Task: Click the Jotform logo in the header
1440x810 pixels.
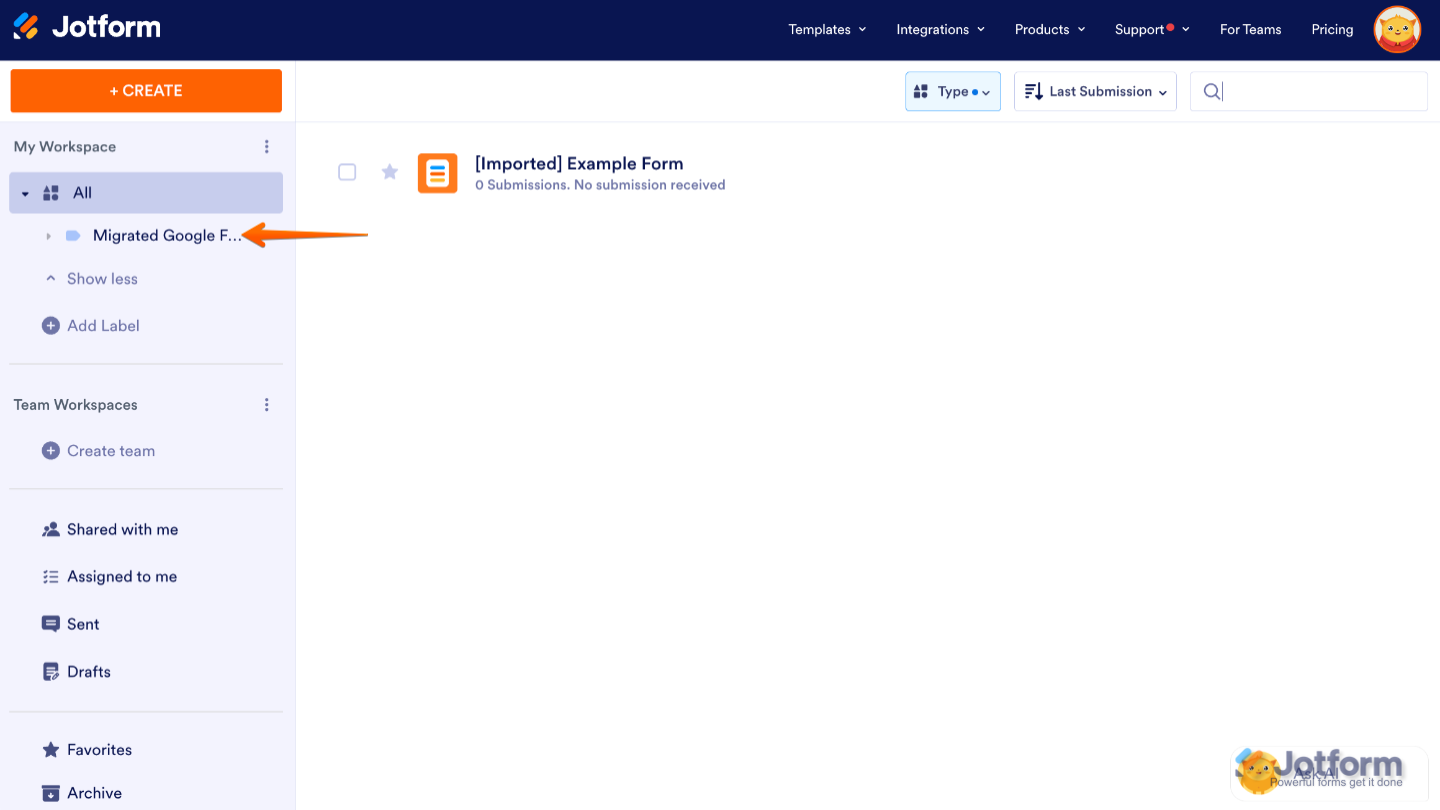Action: (86, 27)
